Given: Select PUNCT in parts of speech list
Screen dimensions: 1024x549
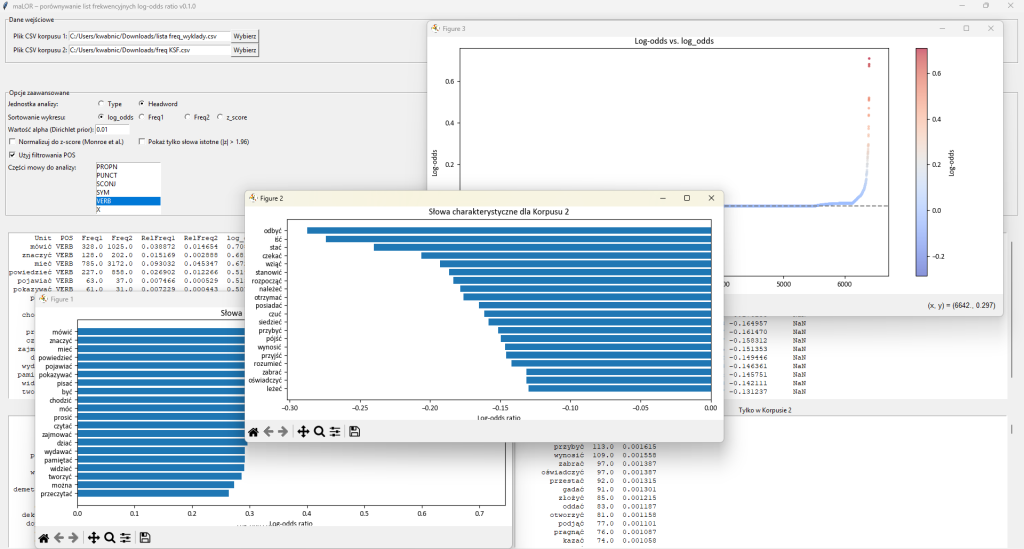Looking at the screenshot, I should (128, 176).
